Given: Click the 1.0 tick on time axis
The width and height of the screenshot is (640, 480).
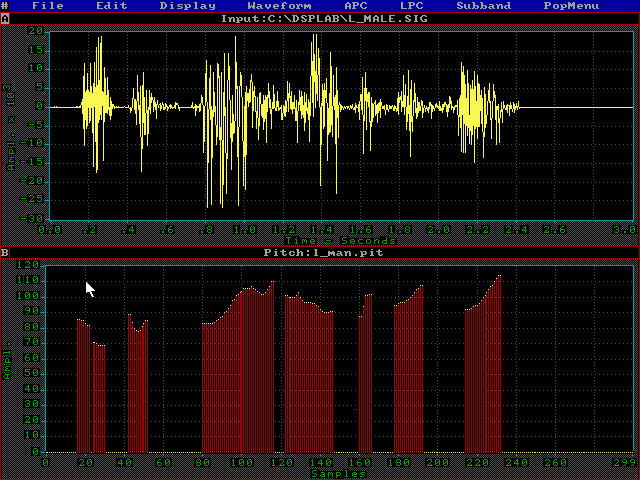Looking at the screenshot, I should [x=245, y=230].
